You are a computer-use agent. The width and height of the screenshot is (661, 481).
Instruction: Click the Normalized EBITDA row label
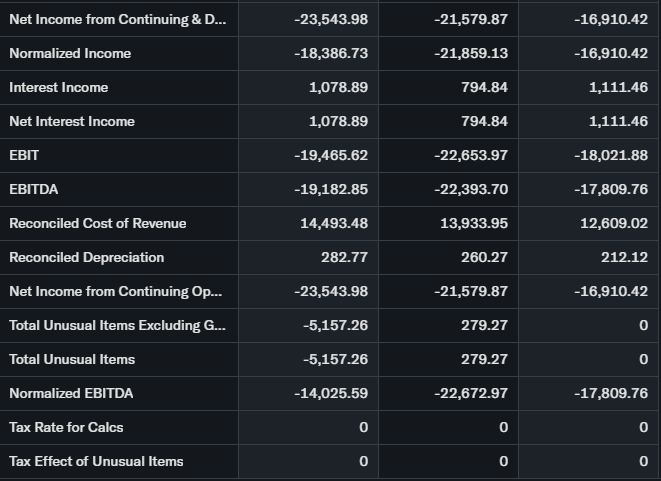click(71, 393)
